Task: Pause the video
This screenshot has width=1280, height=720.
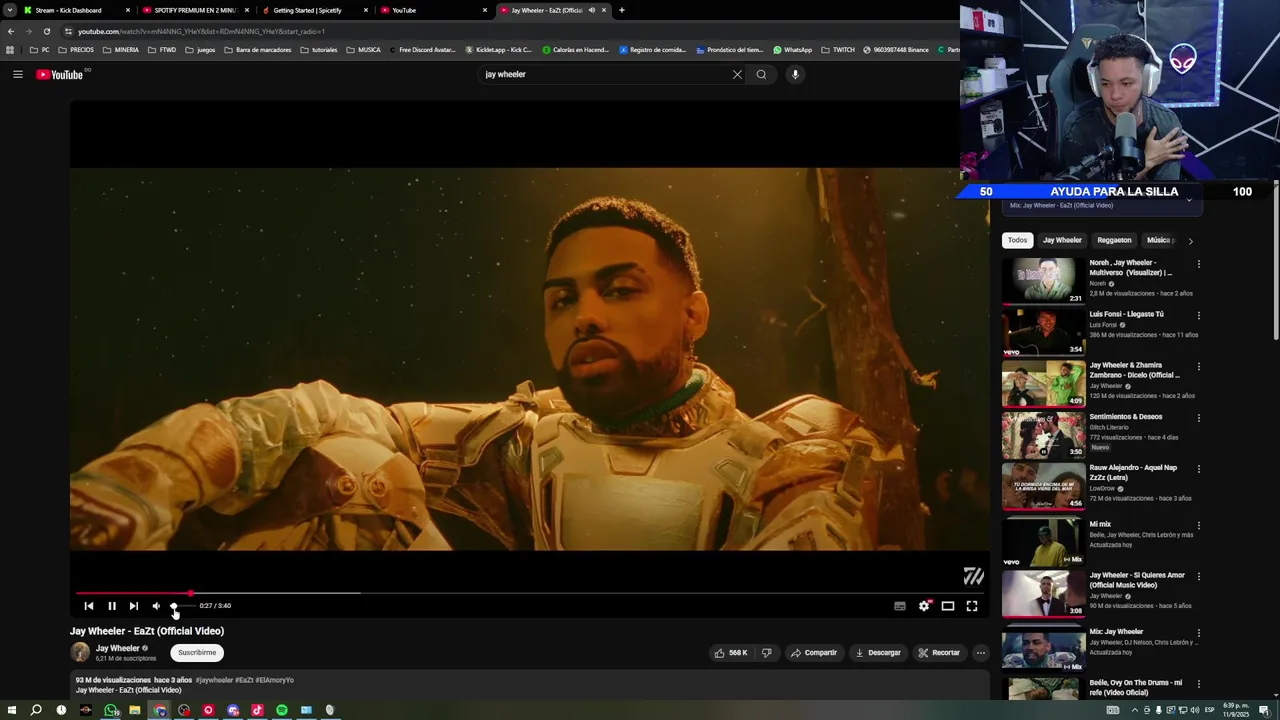Action: [112, 606]
